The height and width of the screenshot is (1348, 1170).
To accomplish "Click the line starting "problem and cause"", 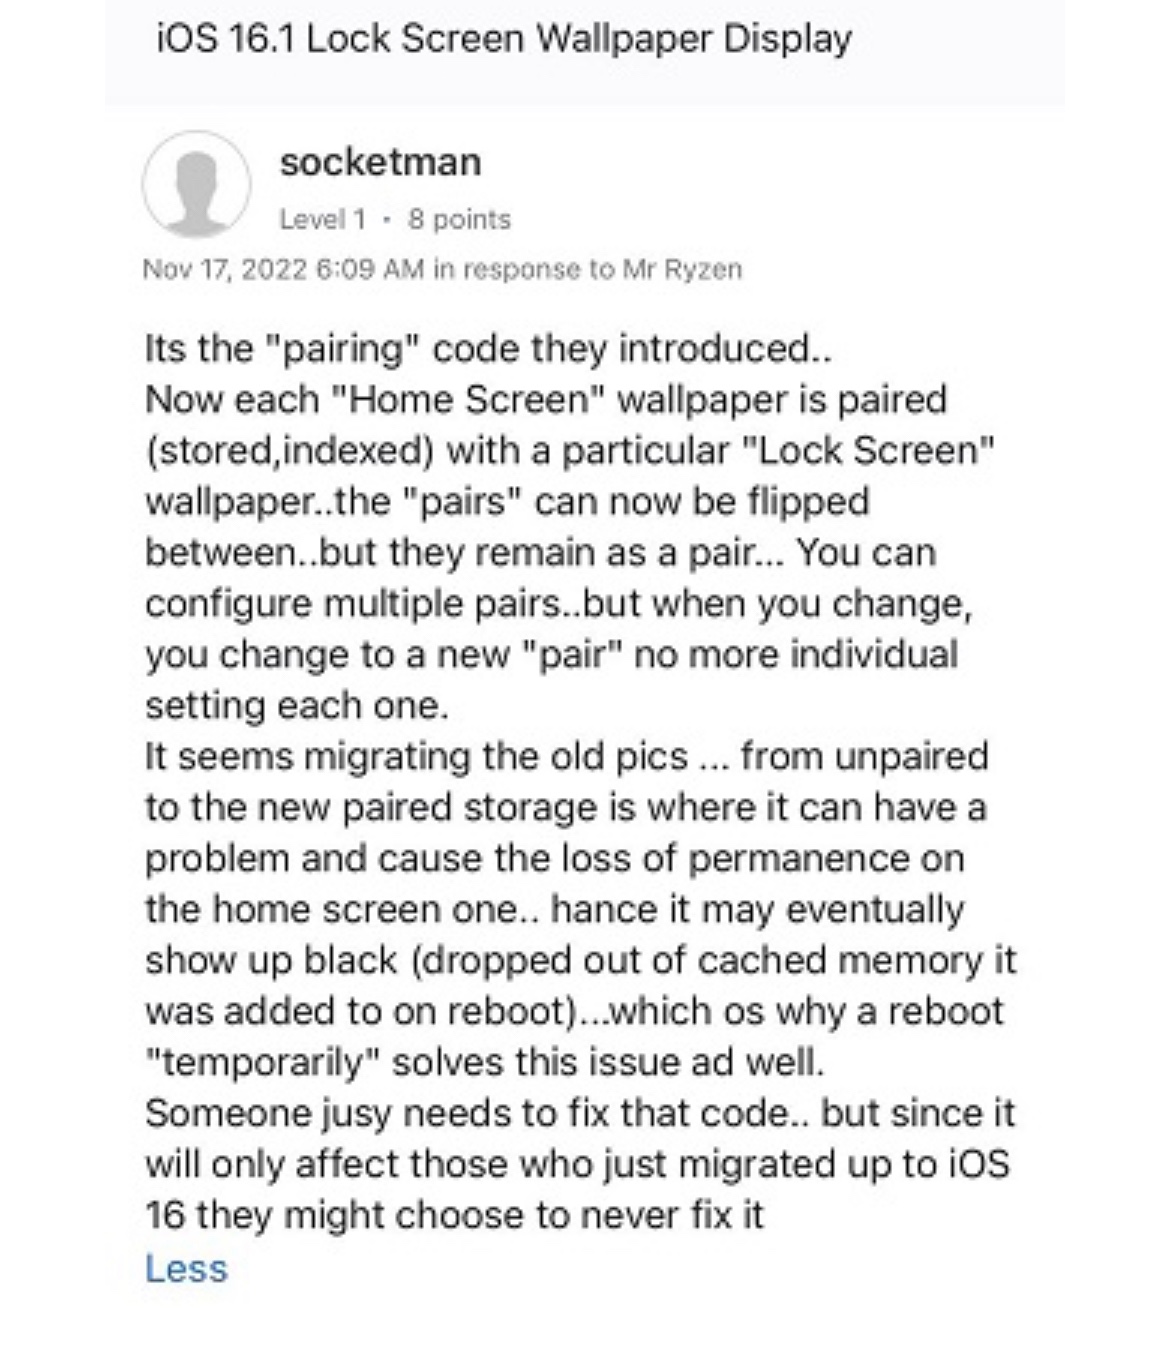I will click(x=554, y=859).
